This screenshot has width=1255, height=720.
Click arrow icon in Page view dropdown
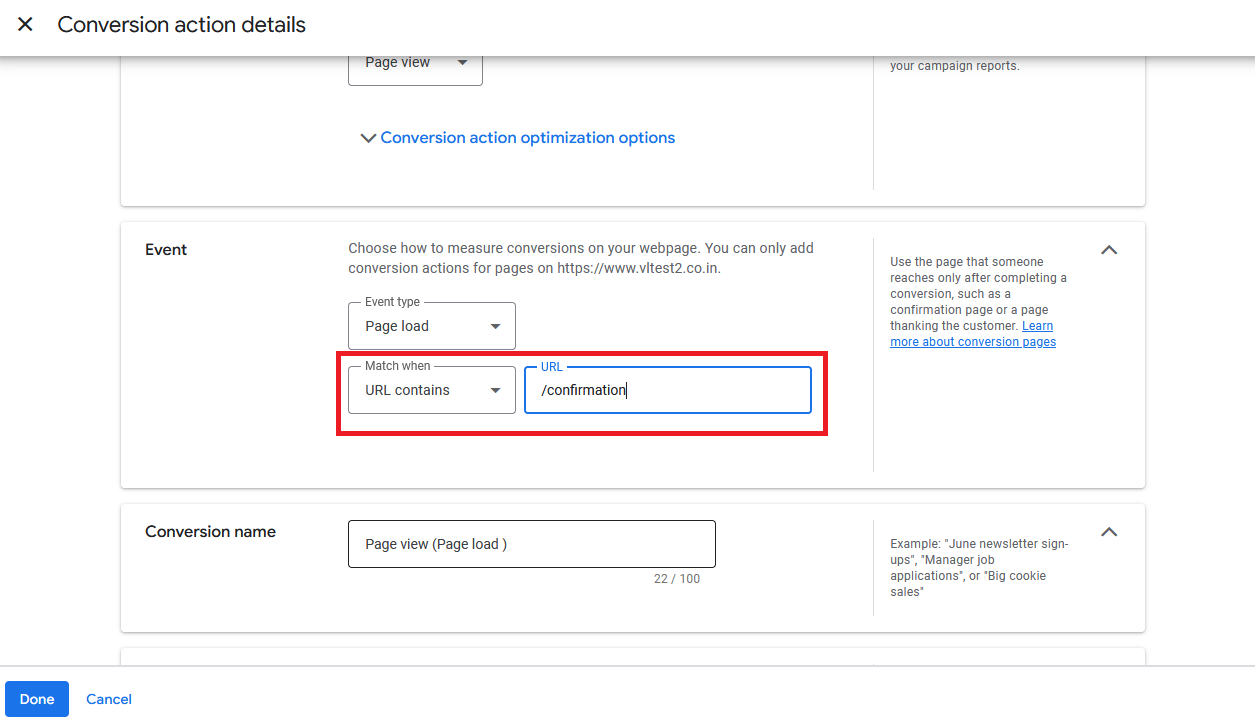[462, 63]
